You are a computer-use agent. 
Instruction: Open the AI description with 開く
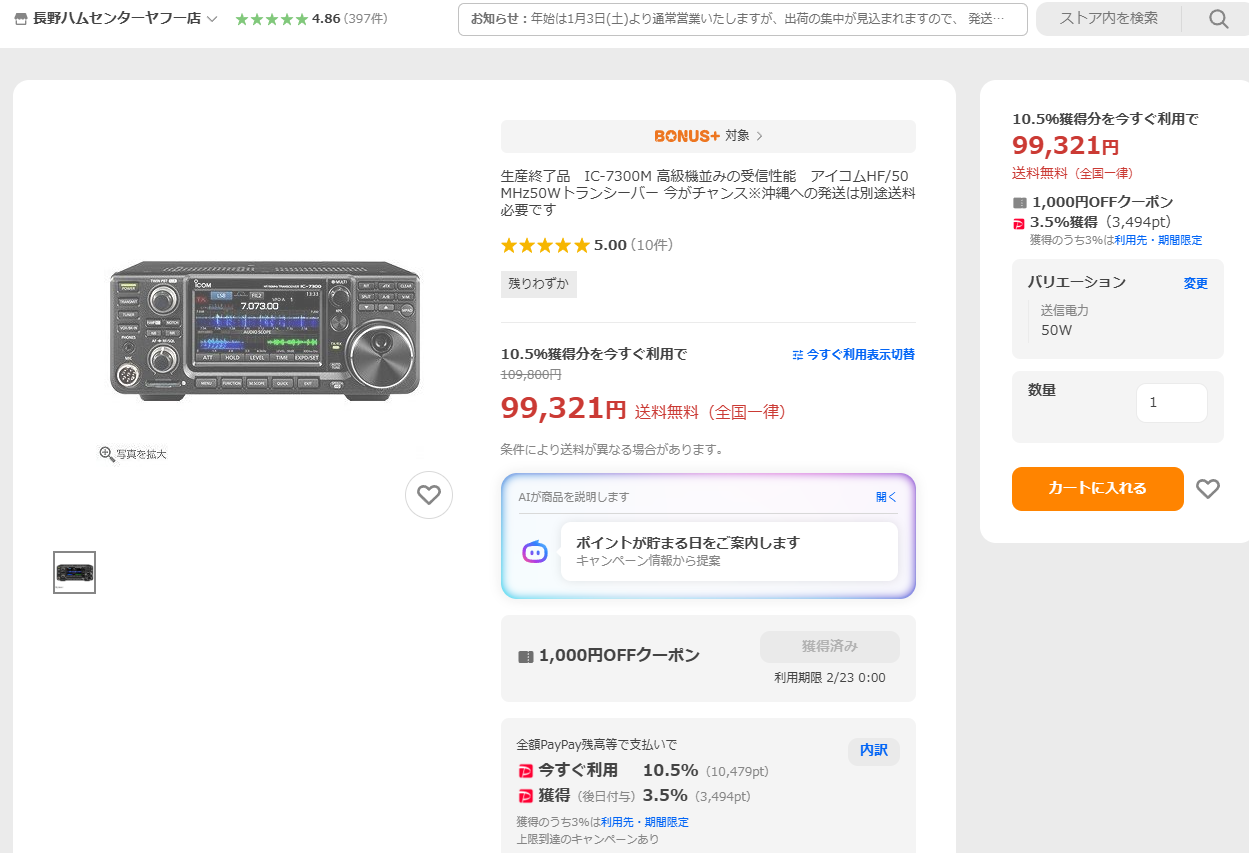pos(886,497)
